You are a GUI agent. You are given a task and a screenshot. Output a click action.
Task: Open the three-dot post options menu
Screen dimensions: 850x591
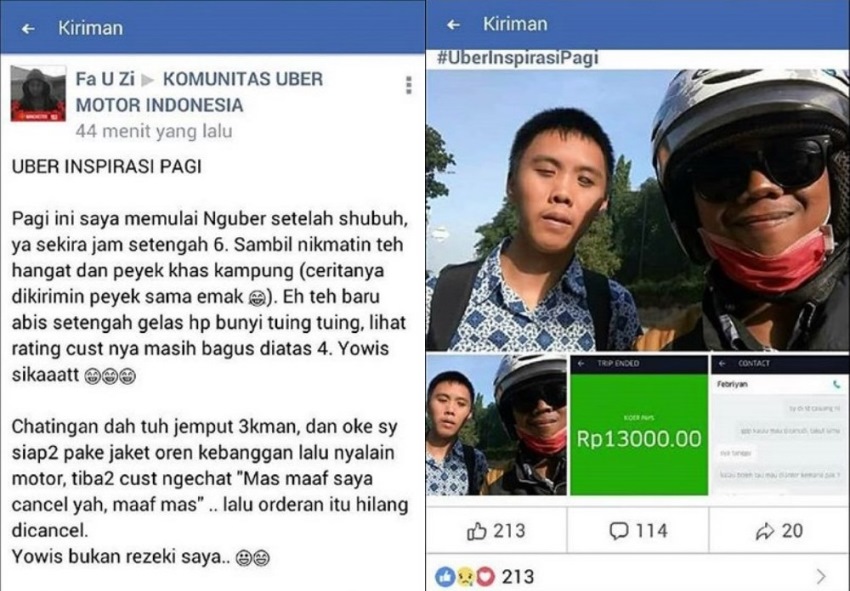[409, 85]
